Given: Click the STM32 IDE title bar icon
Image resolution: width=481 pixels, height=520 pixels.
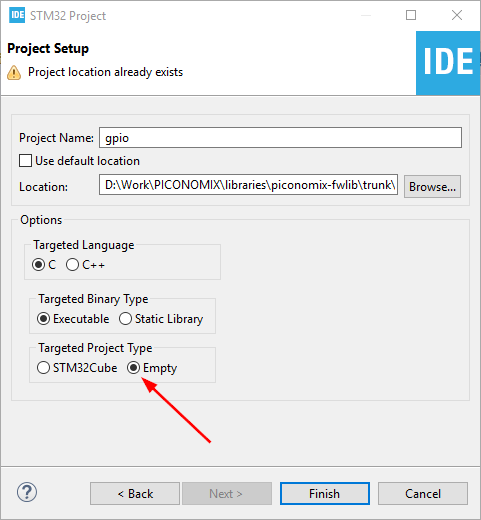Looking at the screenshot, I should click(x=17, y=15).
